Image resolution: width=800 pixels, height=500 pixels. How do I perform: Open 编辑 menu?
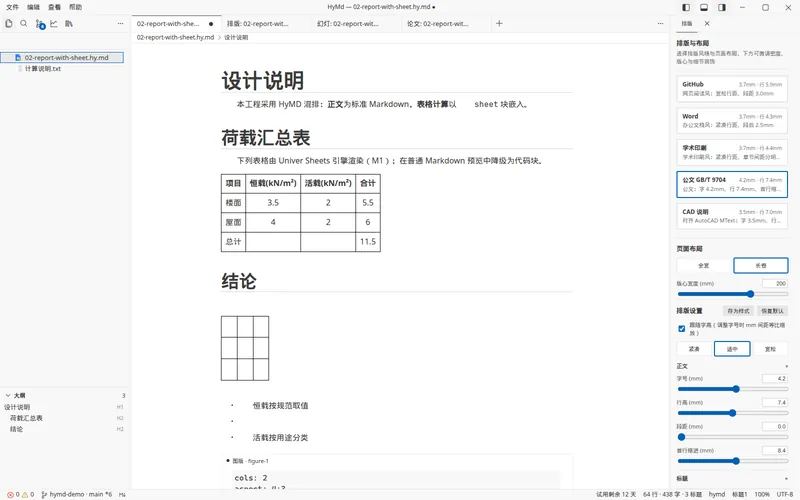[33, 7]
